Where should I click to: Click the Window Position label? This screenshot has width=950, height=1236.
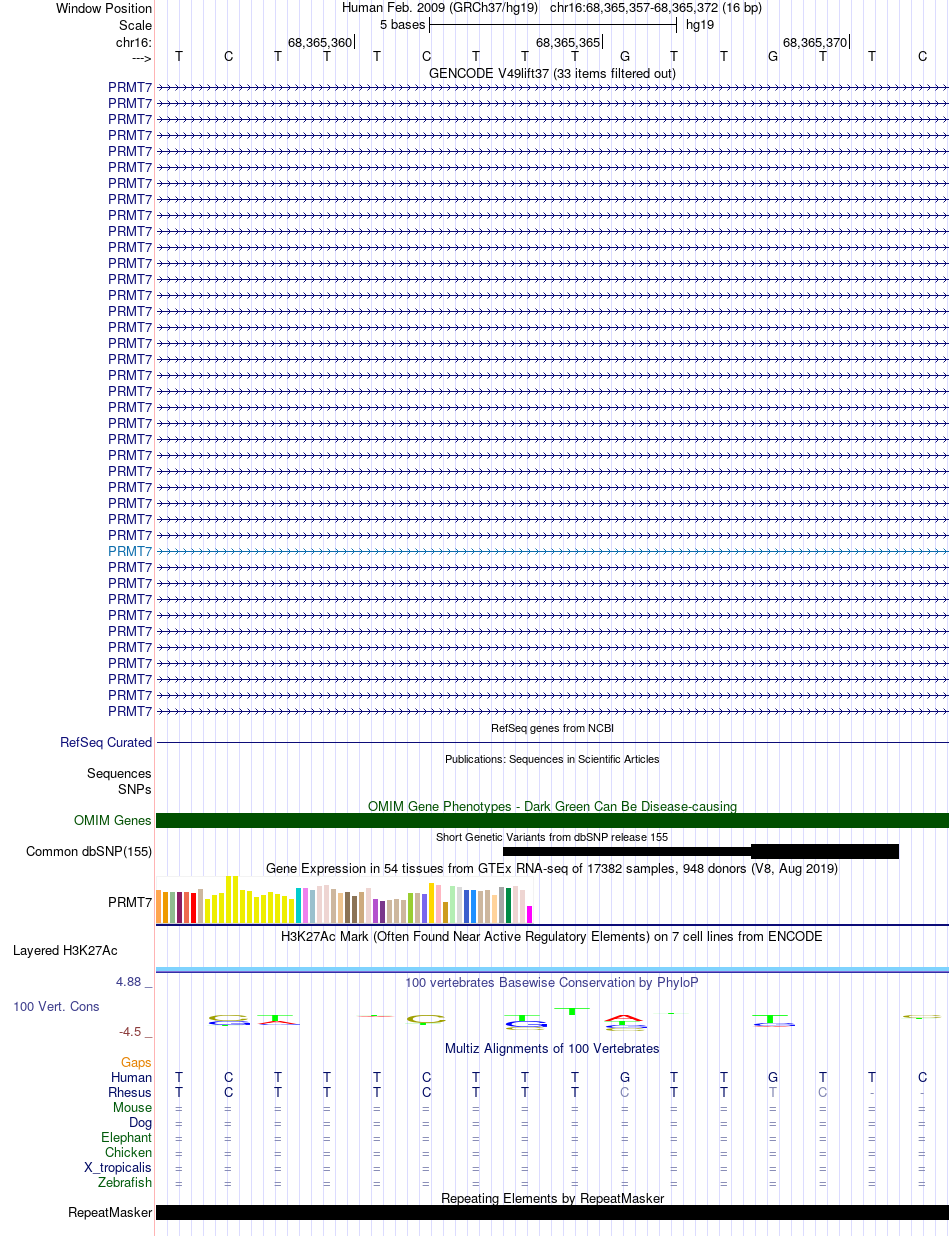(104, 8)
